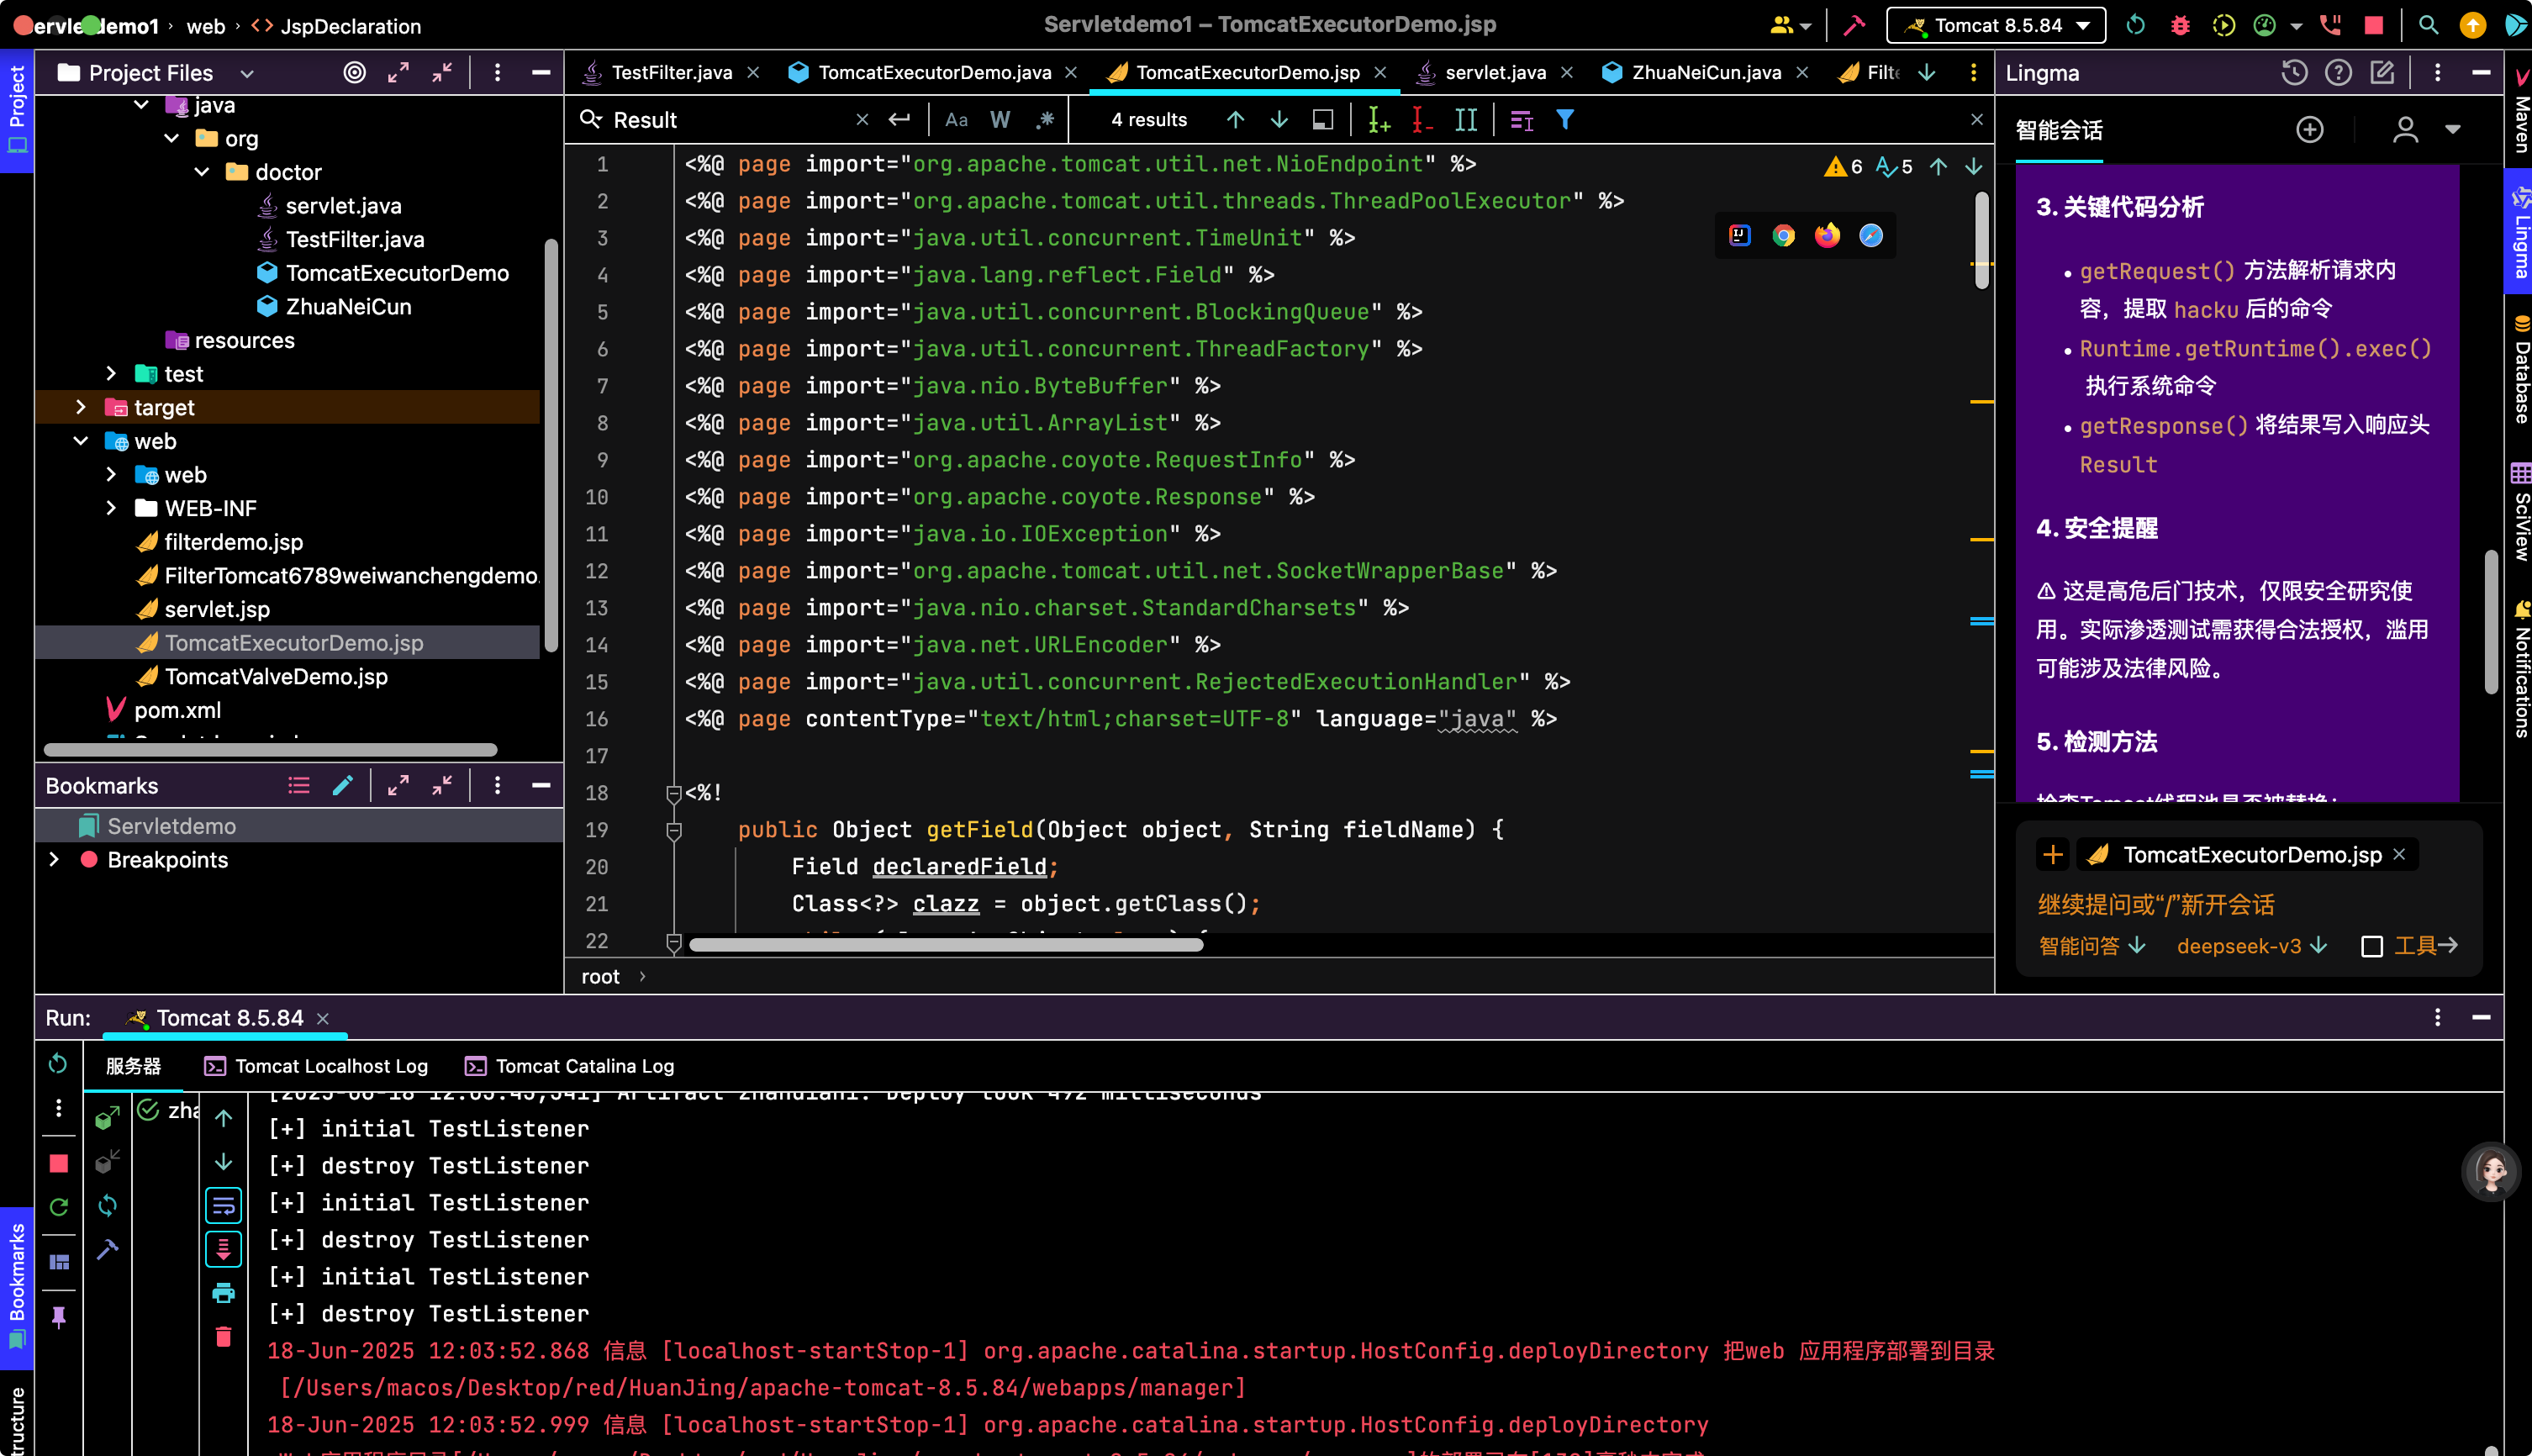2532x1456 pixels.
Task: Collapse all in Project Files panel
Action: [x=442, y=72]
